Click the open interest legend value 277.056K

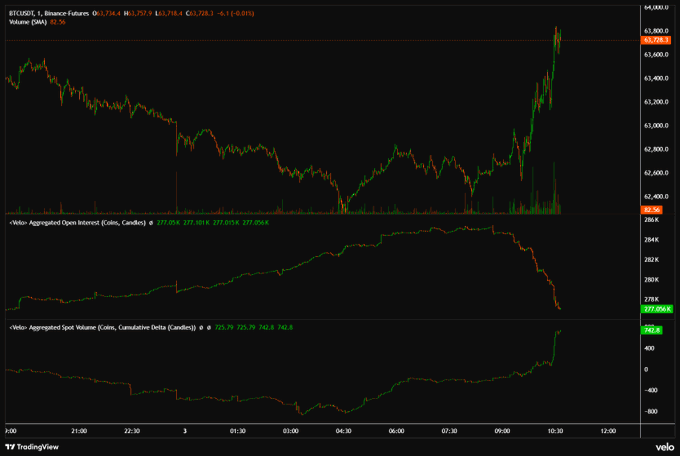coord(256,223)
